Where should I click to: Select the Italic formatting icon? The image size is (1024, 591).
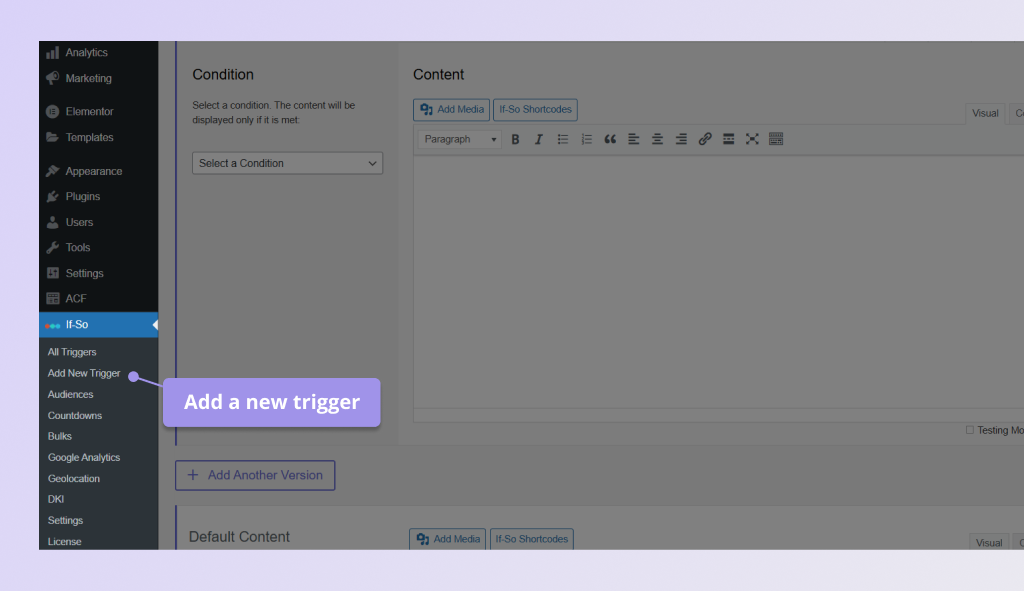(x=539, y=139)
